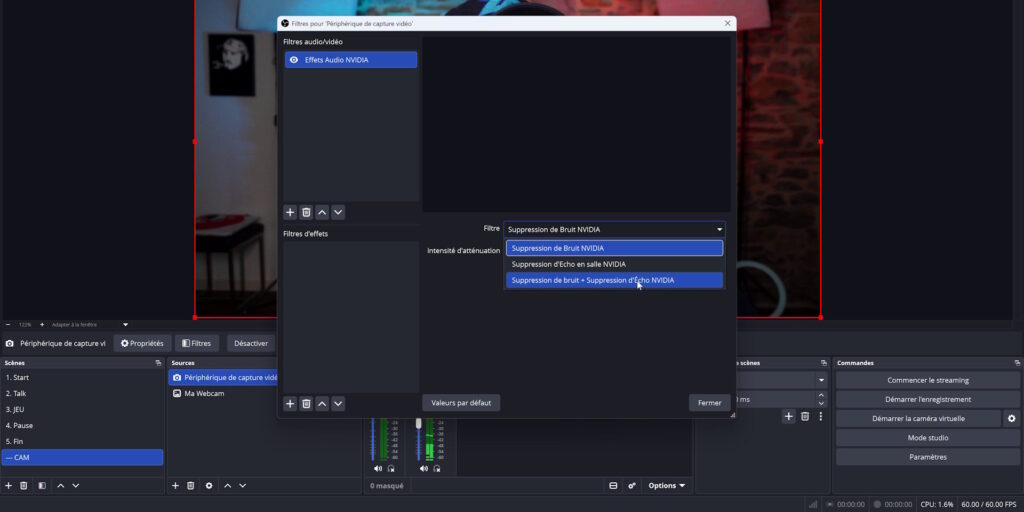Open scene filters icon in Scènes toolbar
Viewport: 1024px width, 512px height.
tap(42, 486)
